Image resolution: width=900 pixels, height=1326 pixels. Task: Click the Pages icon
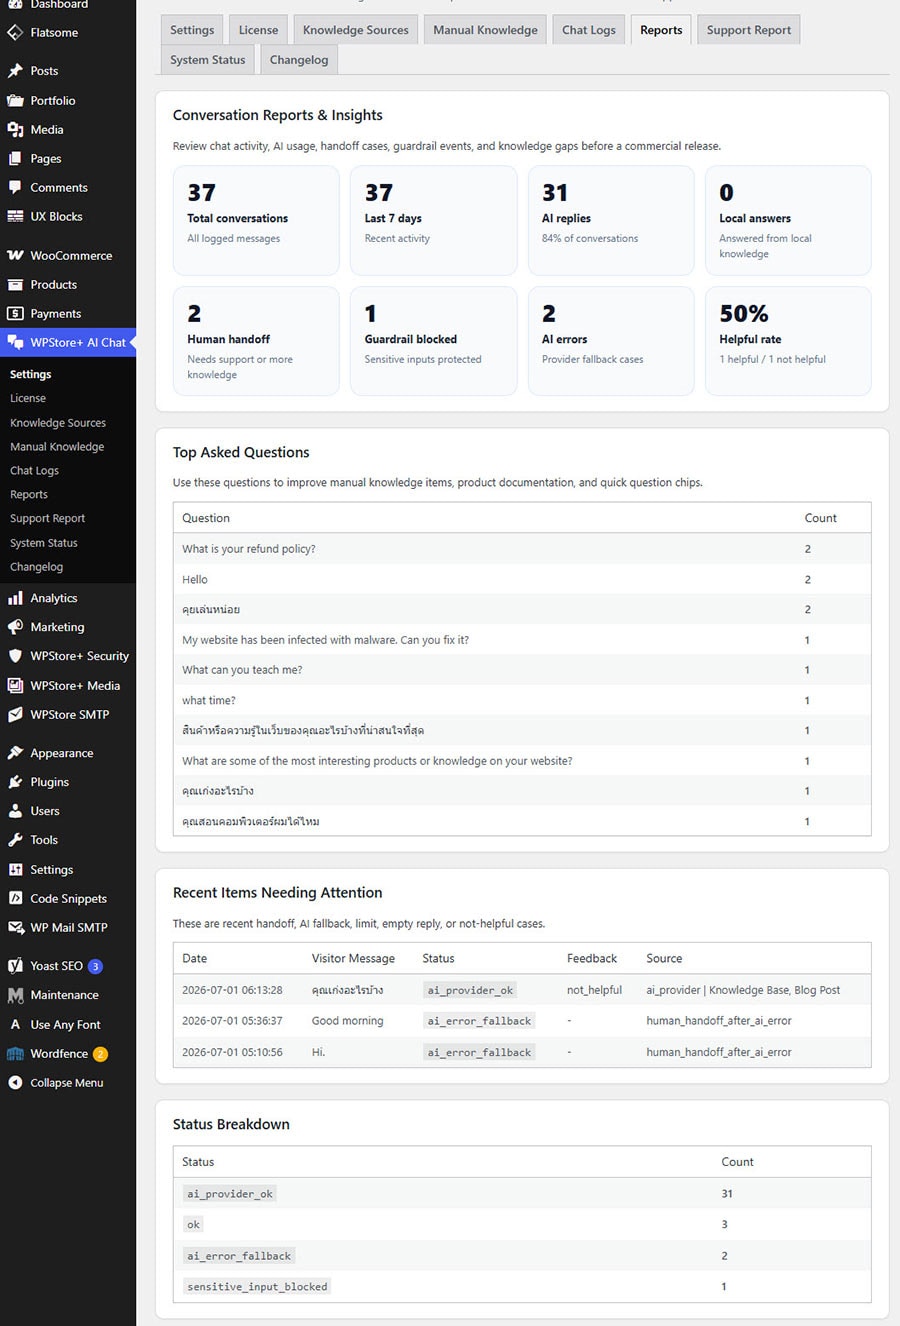click(15, 159)
